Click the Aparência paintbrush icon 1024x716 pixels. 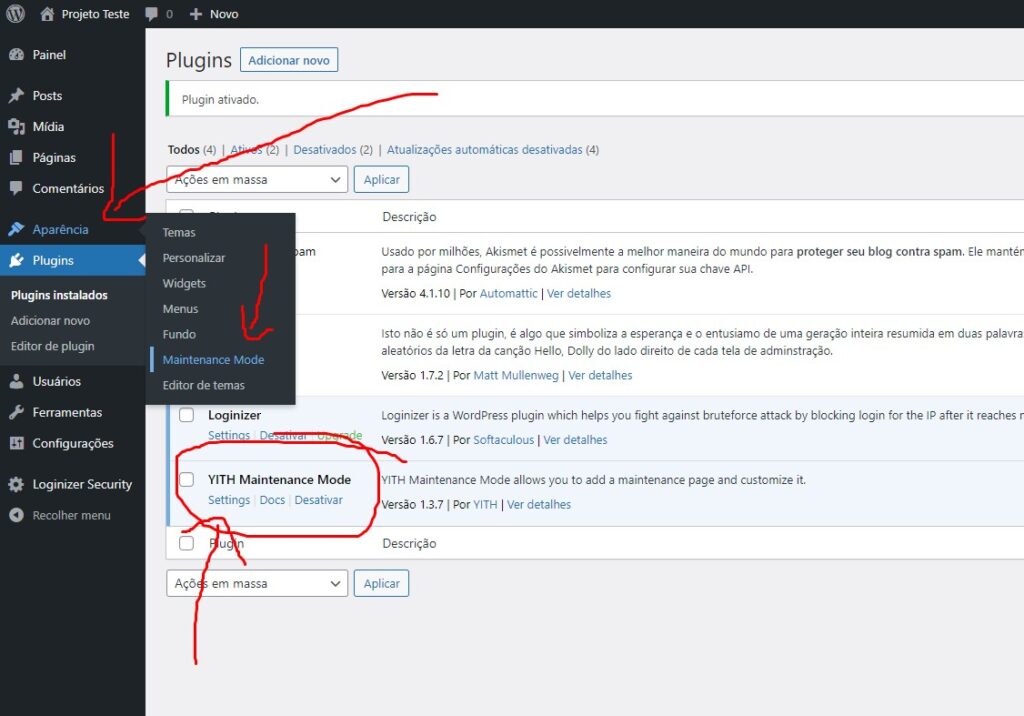pos(16,229)
